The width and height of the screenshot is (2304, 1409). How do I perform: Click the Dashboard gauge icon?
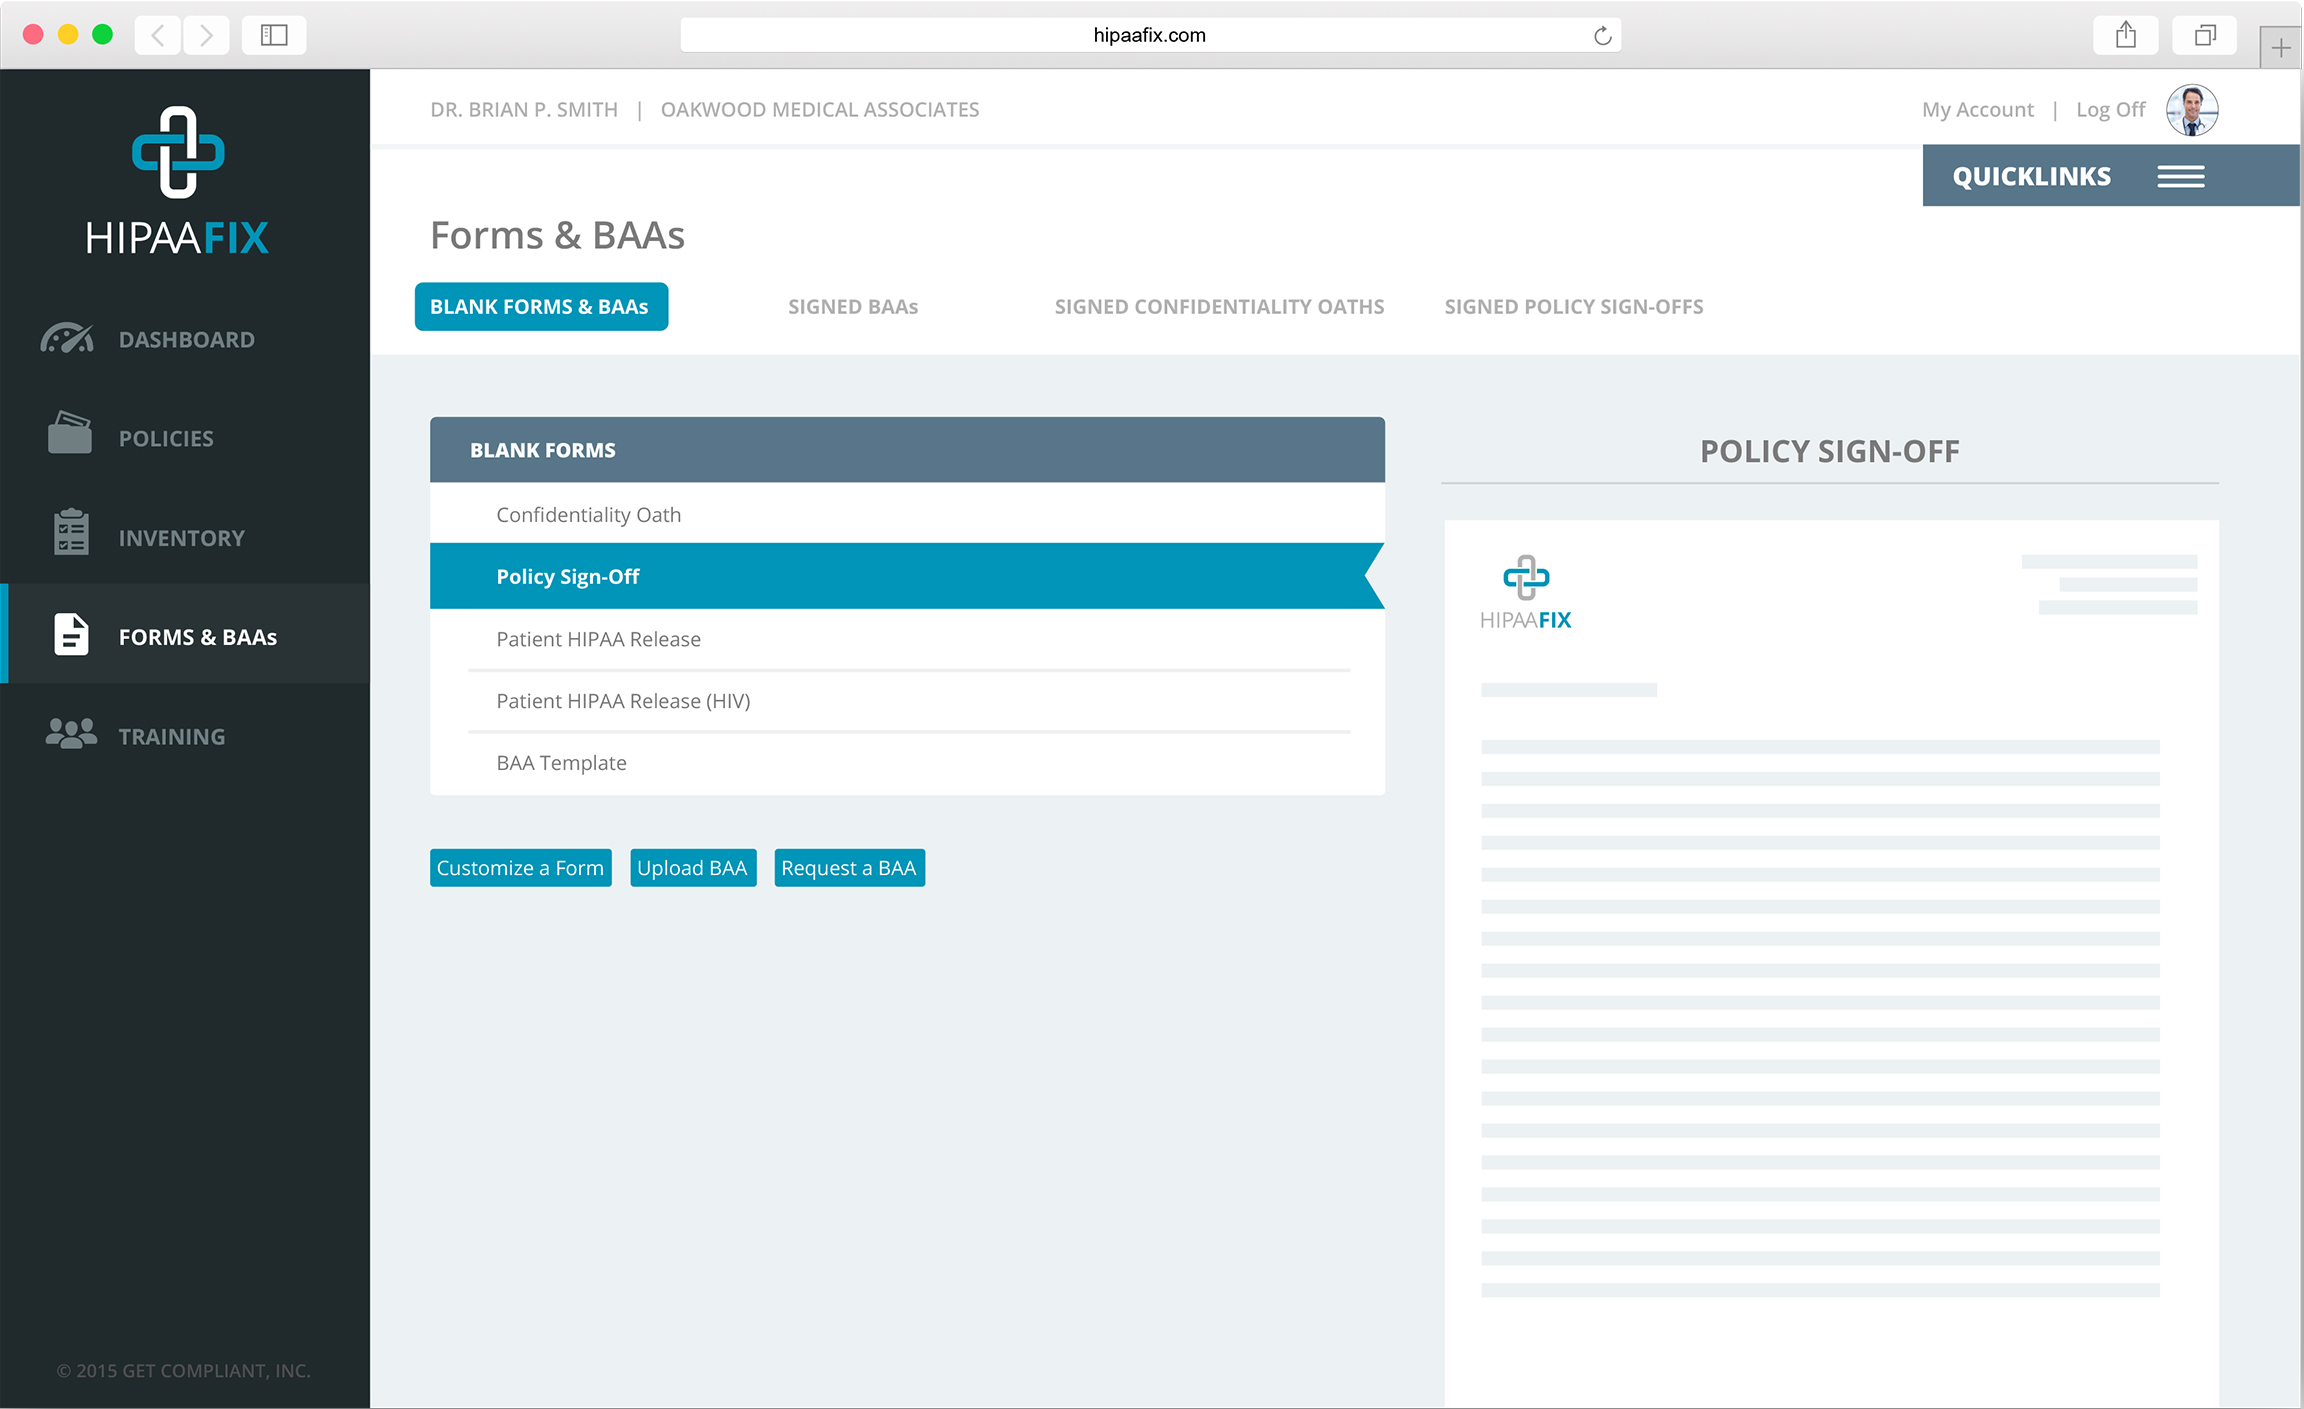67,339
